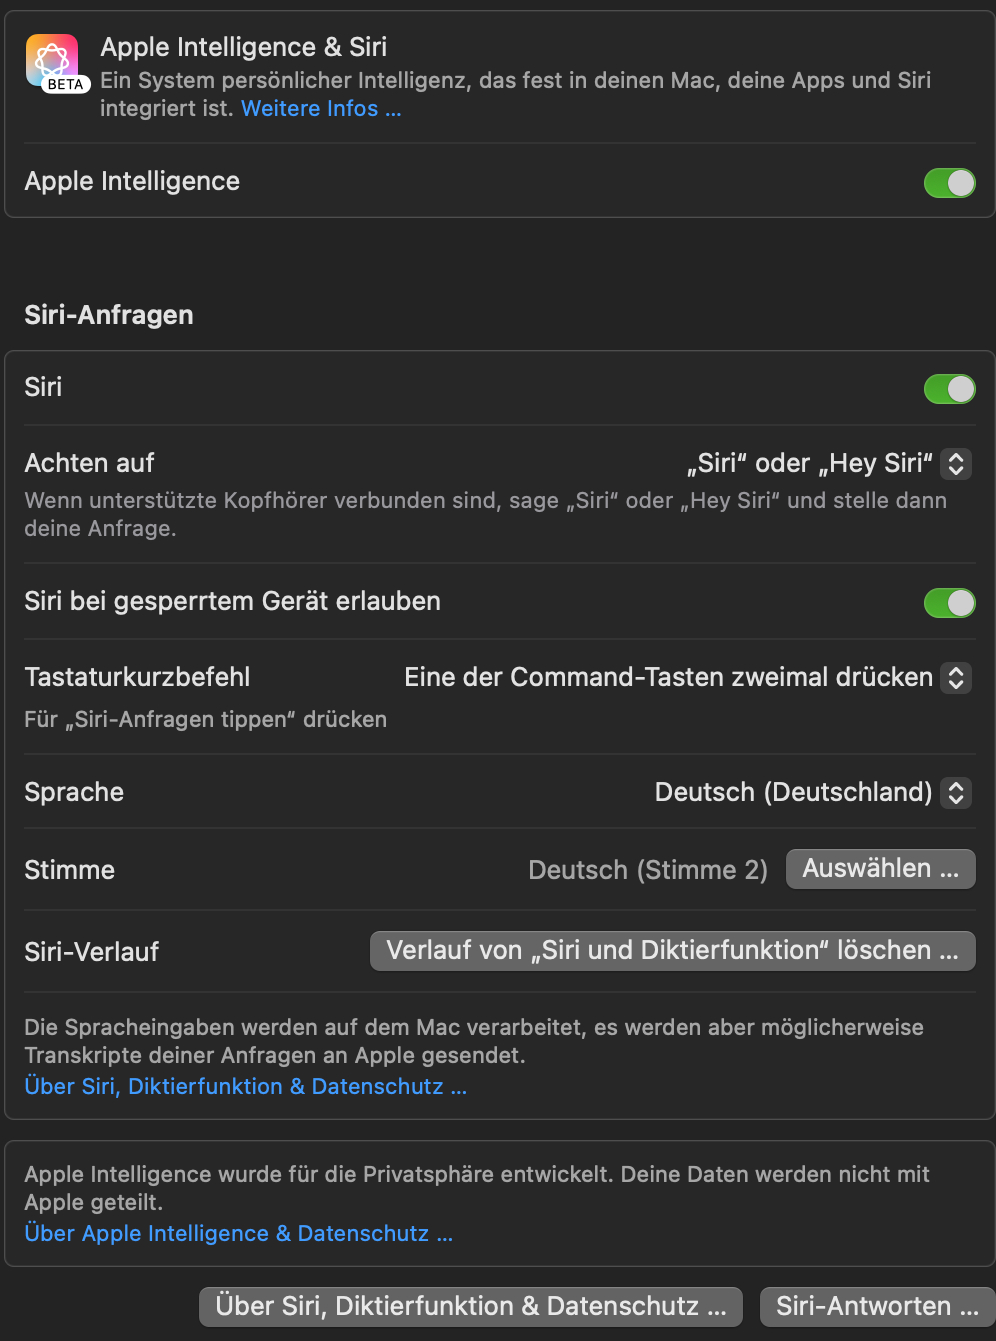Open the Weitere Infos link

tap(321, 109)
